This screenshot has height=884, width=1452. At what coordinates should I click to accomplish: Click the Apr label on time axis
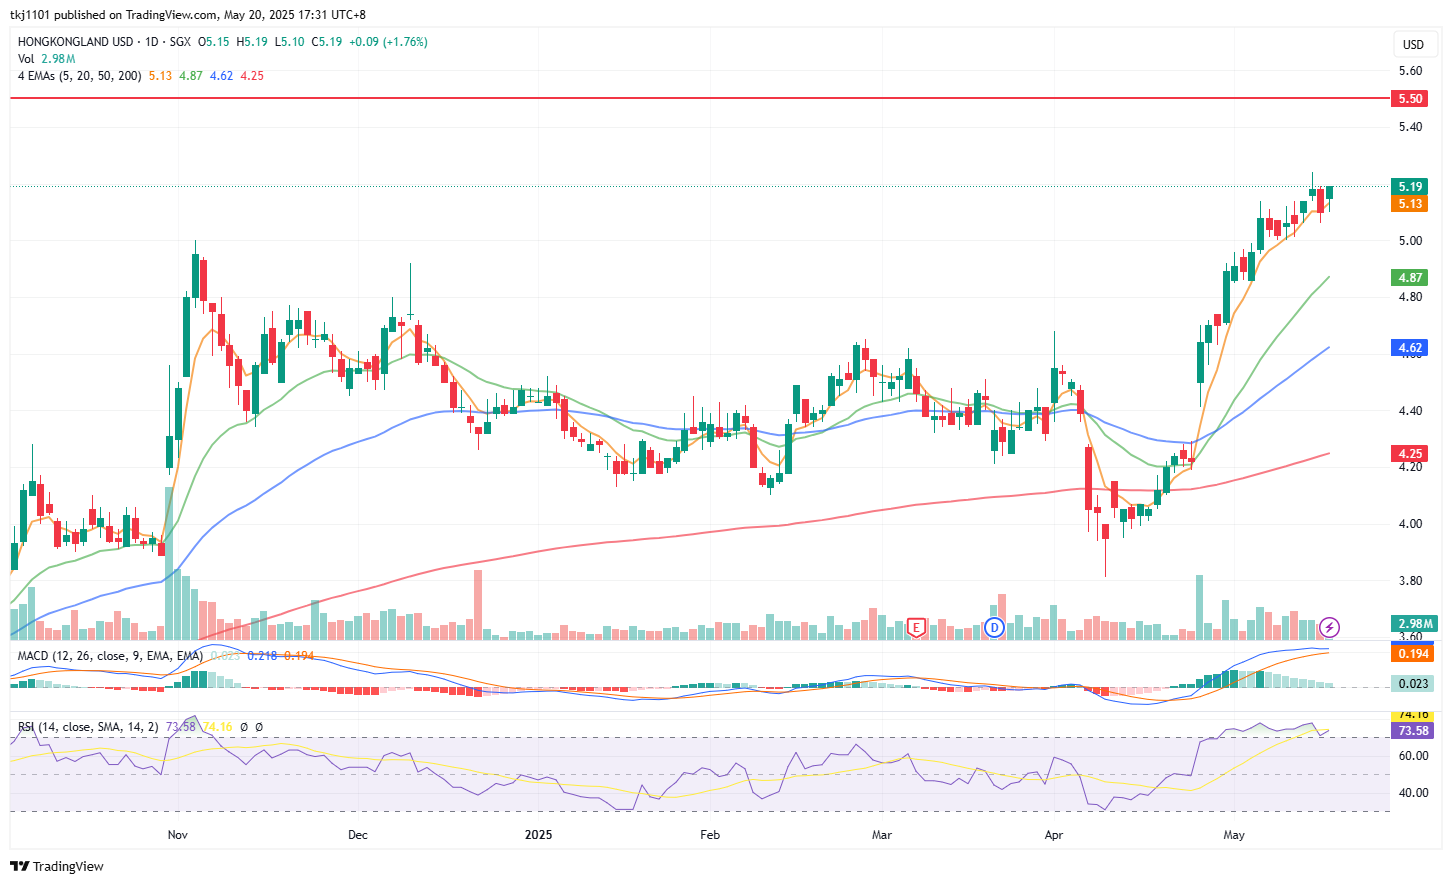[1053, 835]
